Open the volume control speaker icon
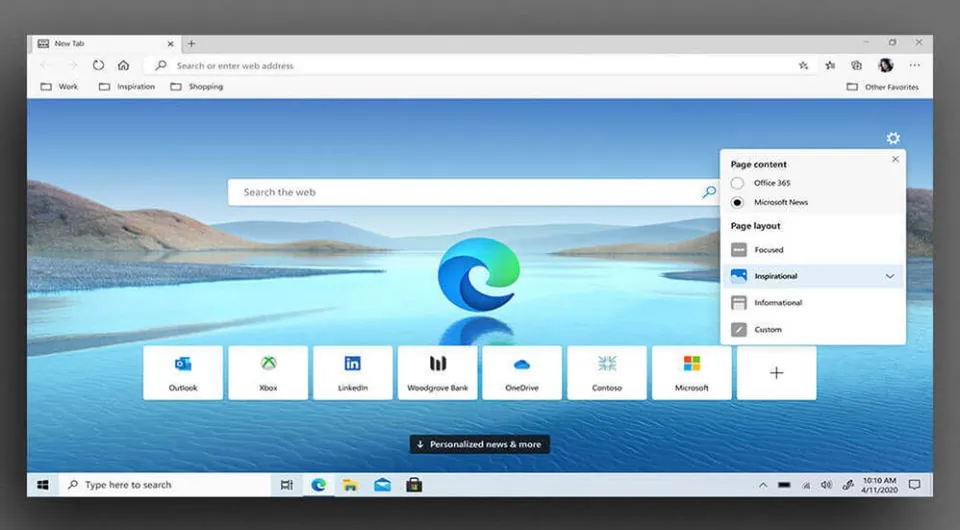 pyautogui.click(x=827, y=485)
